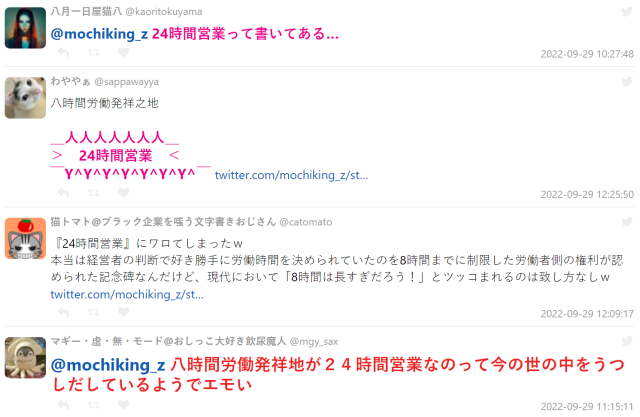
Task: Like the mgy_sax tweet
Action: click(123, 405)
